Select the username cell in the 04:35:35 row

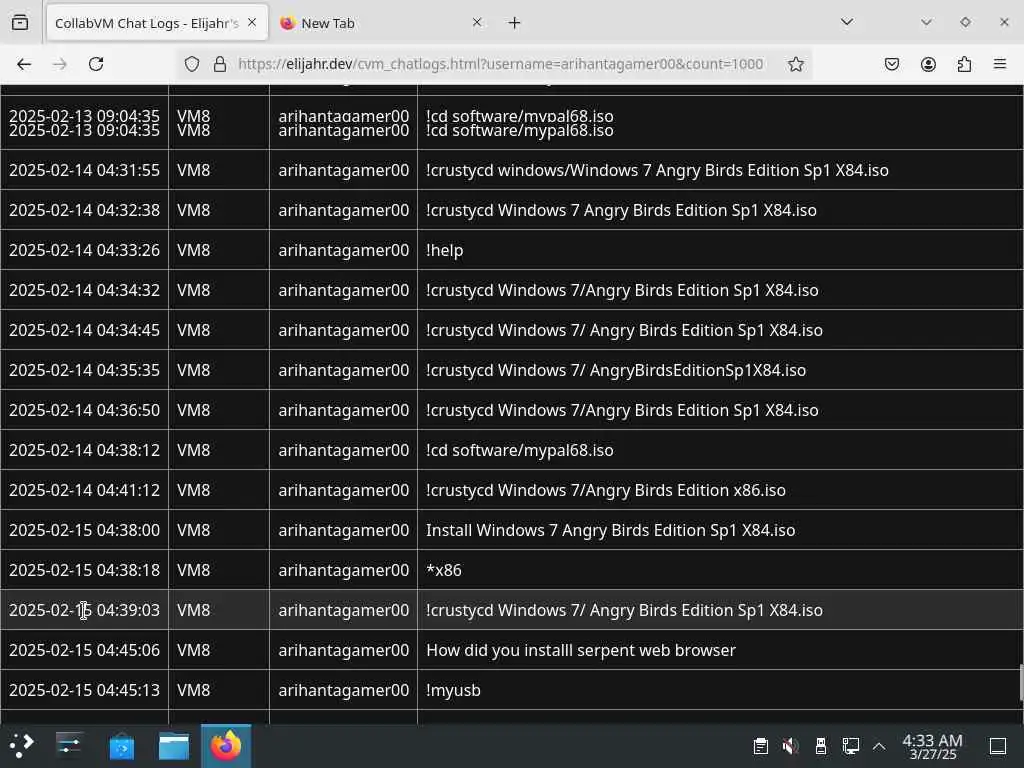[344, 370]
